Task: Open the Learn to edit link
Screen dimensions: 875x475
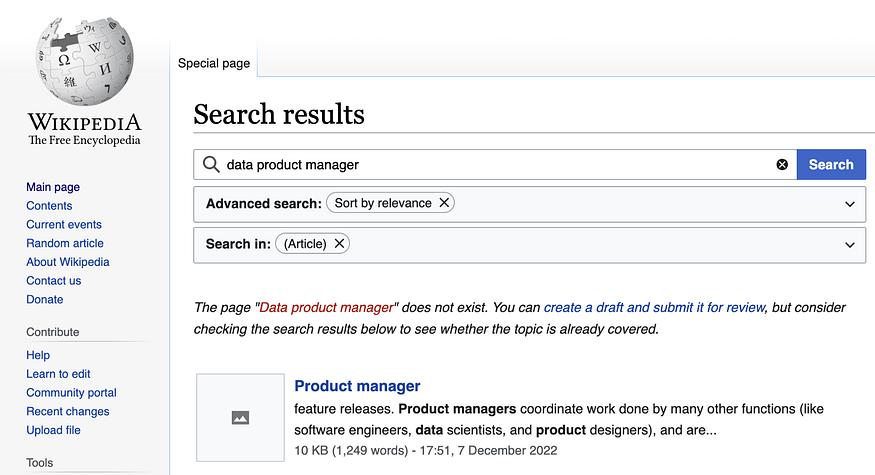Action: point(58,374)
